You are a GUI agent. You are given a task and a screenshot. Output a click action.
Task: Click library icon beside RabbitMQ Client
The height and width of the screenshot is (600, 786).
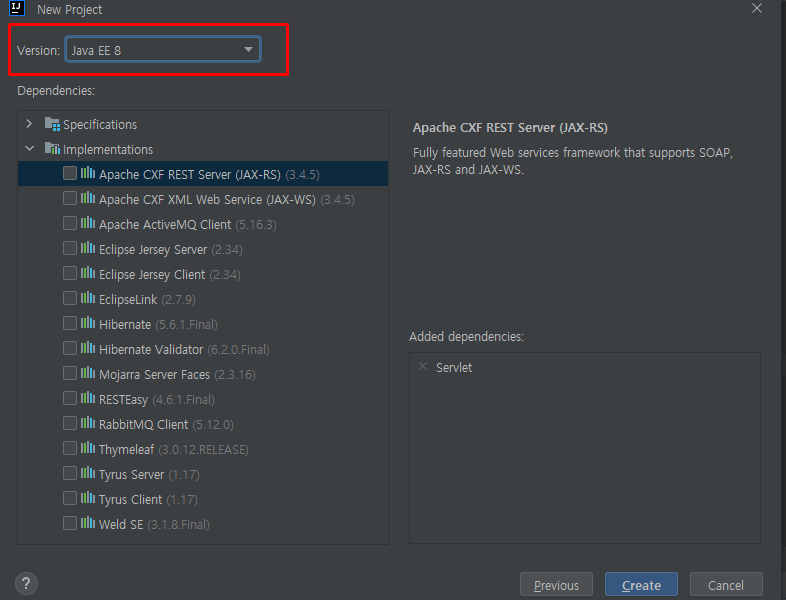click(x=88, y=423)
